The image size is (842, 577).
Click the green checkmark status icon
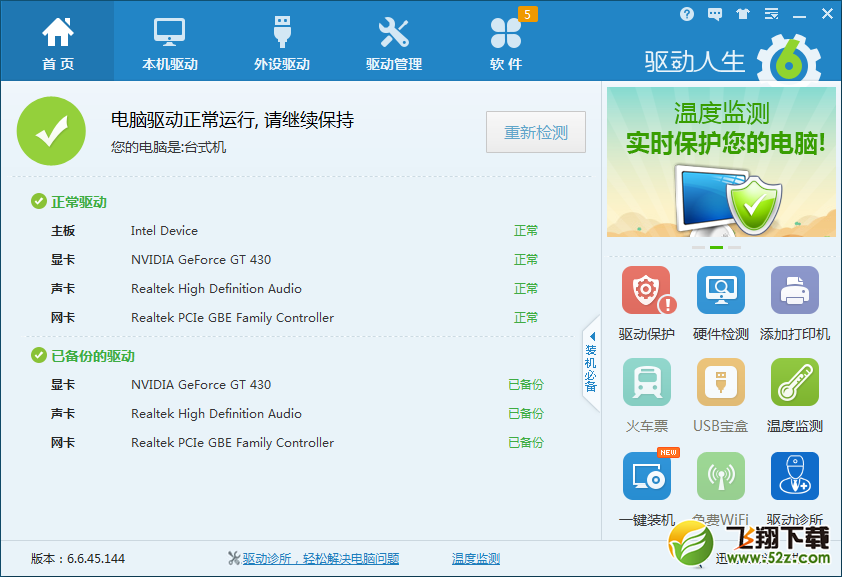(x=51, y=131)
